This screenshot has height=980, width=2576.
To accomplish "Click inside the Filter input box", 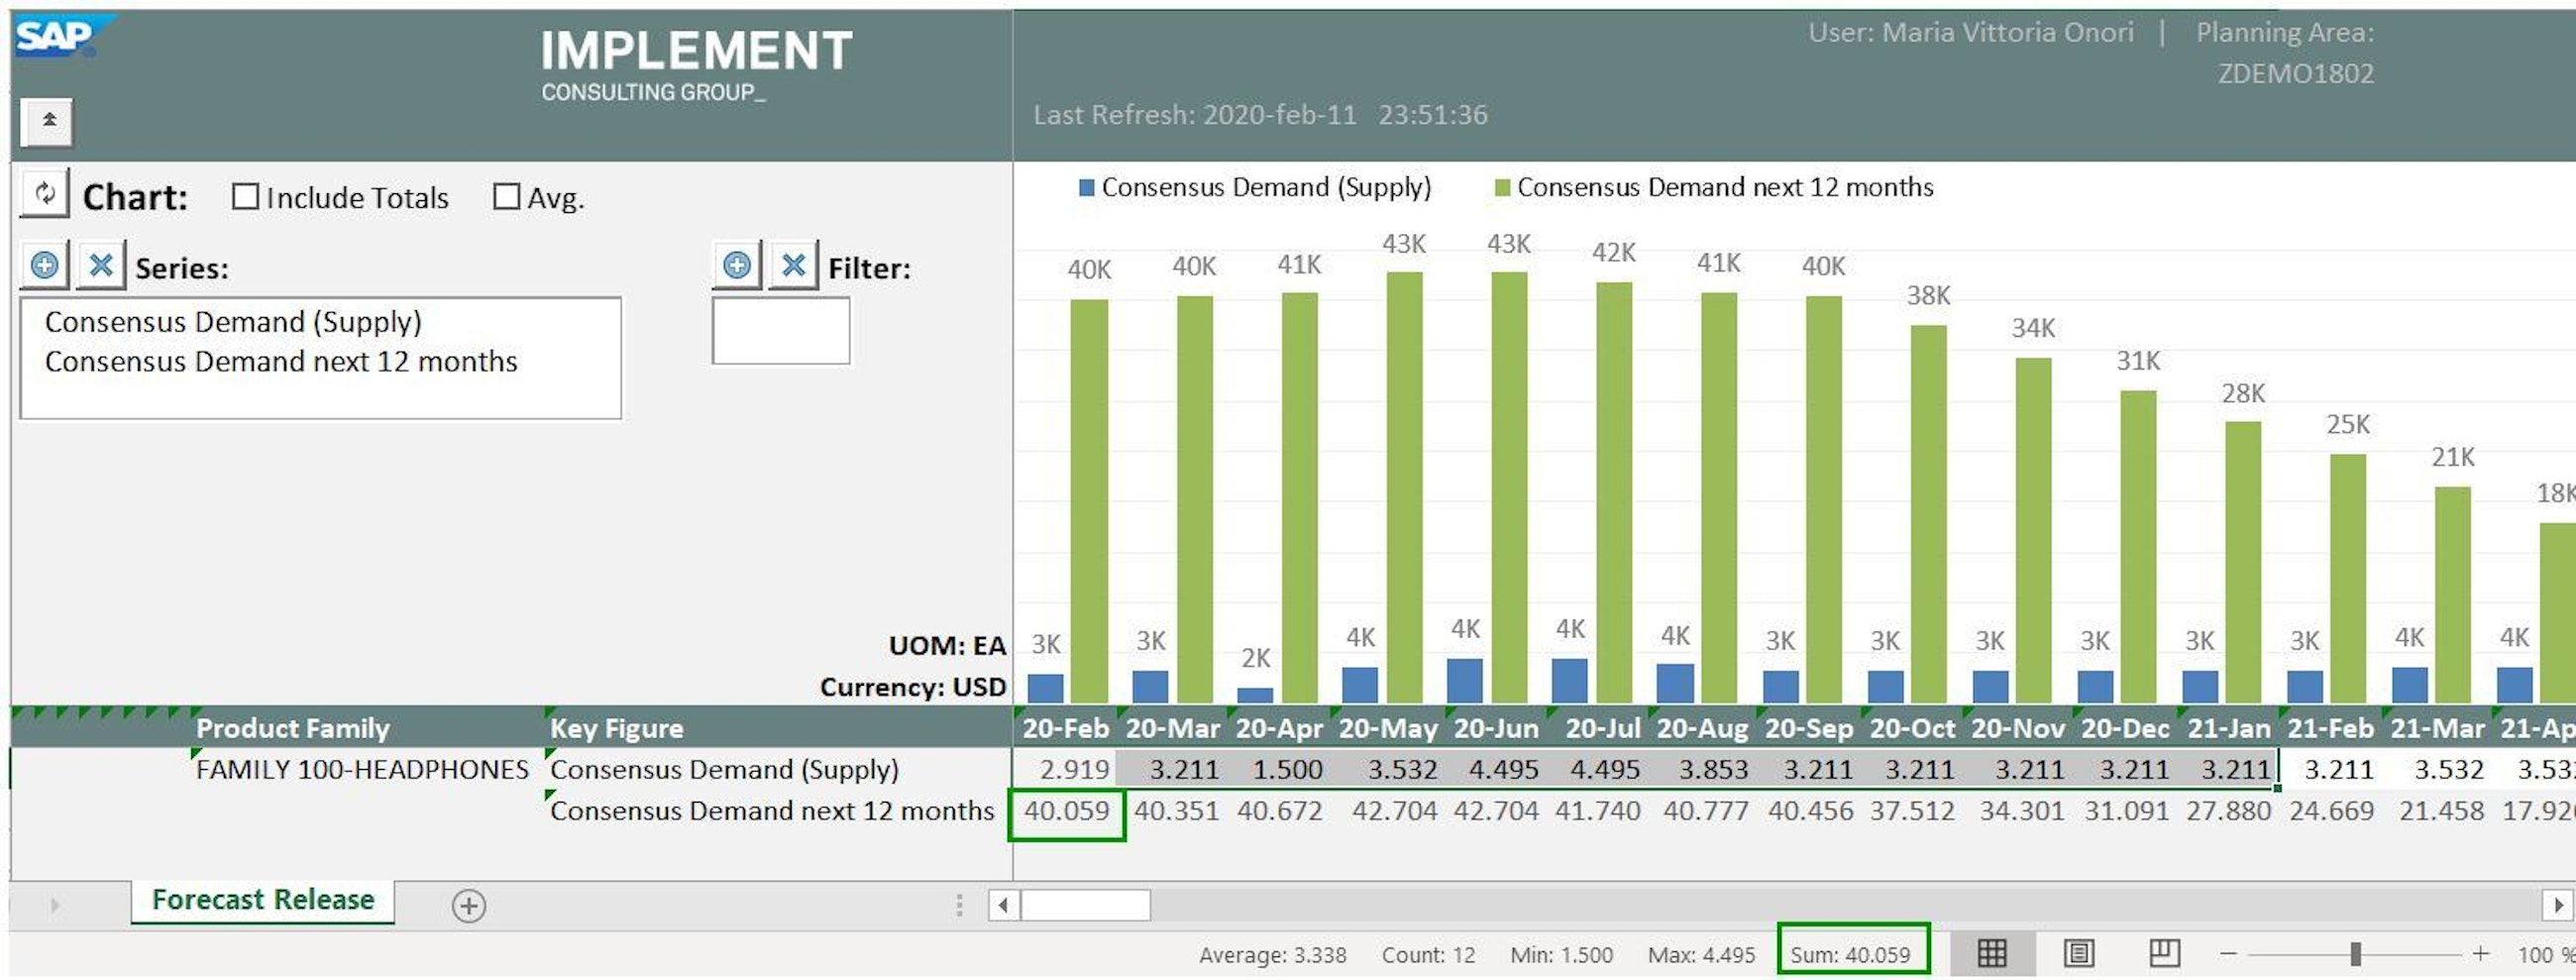I will [781, 331].
